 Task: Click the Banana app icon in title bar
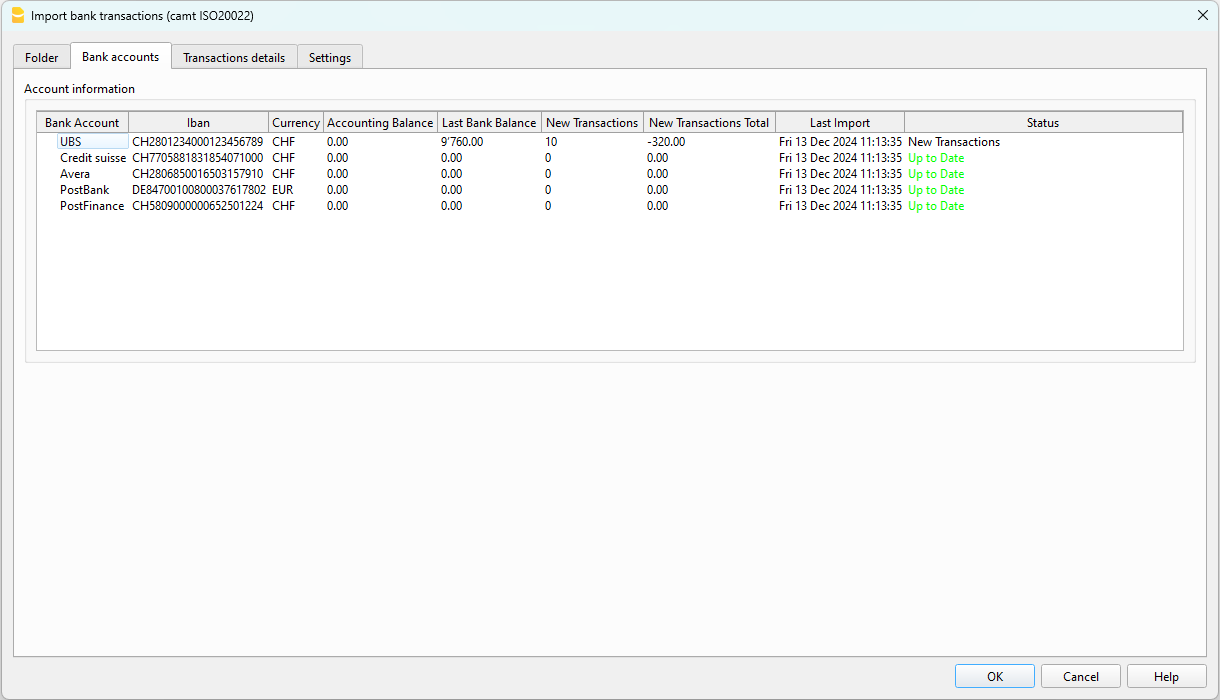point(17,15)
